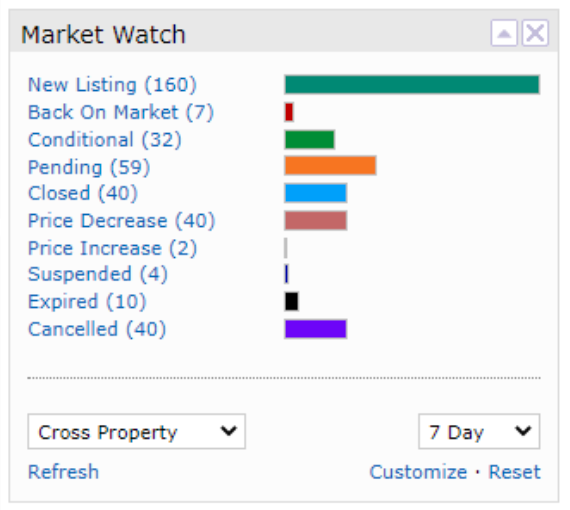Screen dimensions: 570x510
Task: Collapse the Market Watch panel with the up arrow
Action: [x=504, y=33]
